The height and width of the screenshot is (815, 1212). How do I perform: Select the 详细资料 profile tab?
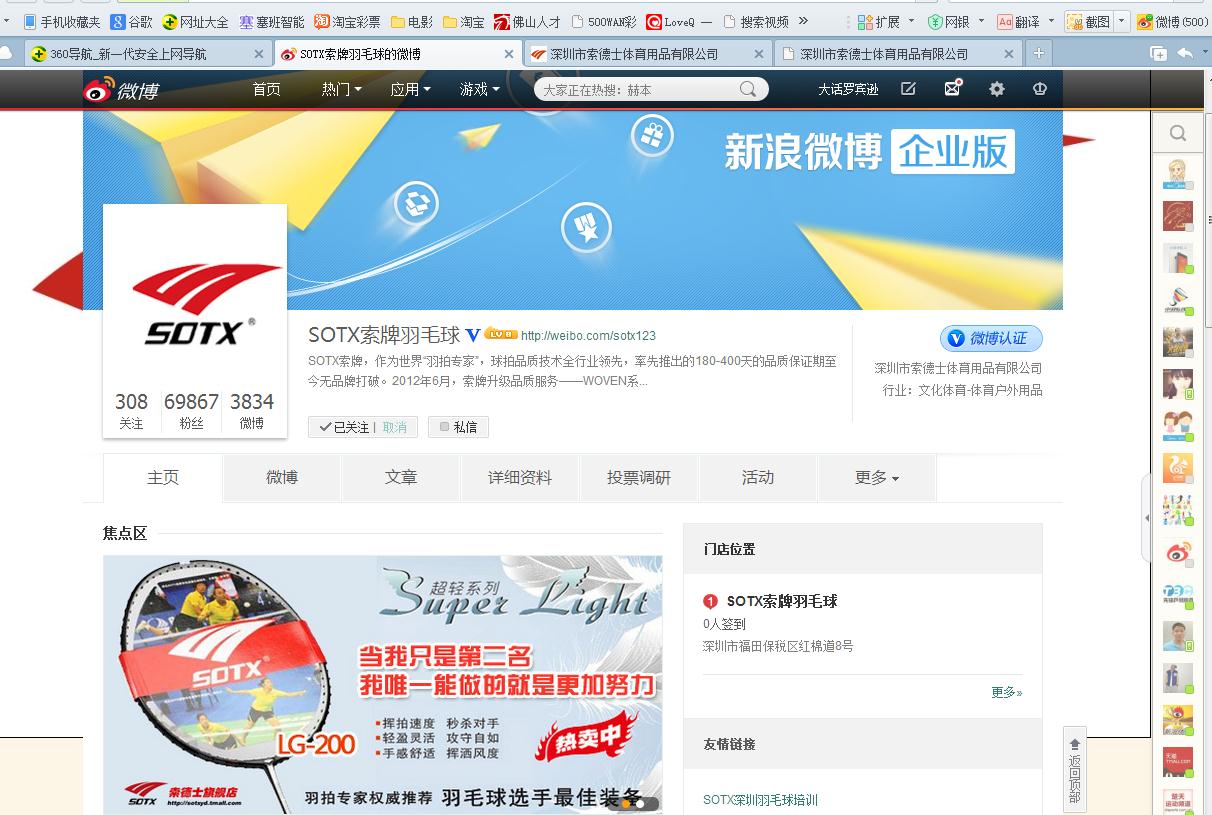coord(520,478)
